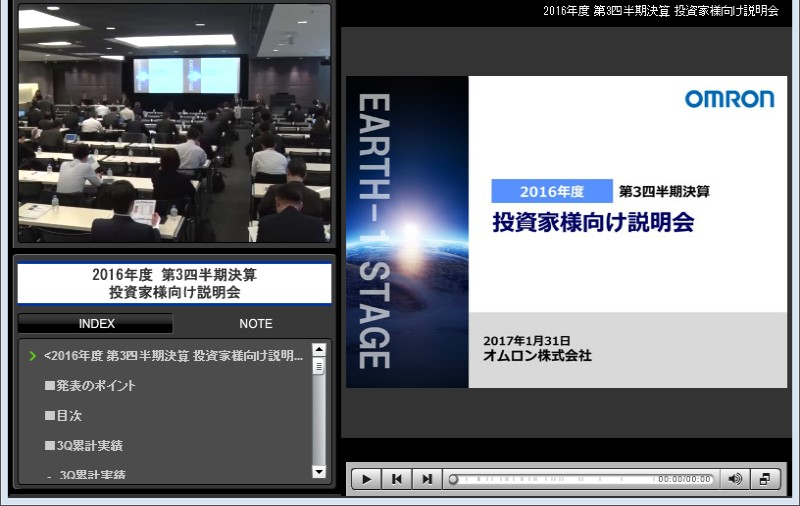The width and height of the screenshot is (800, 506).
Task: Switch to the NOTE tab
Action: [256, 323]
